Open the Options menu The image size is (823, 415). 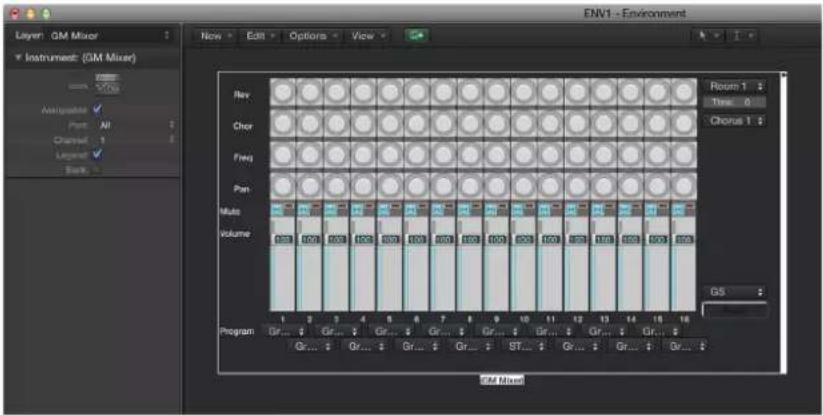[312, 36]
